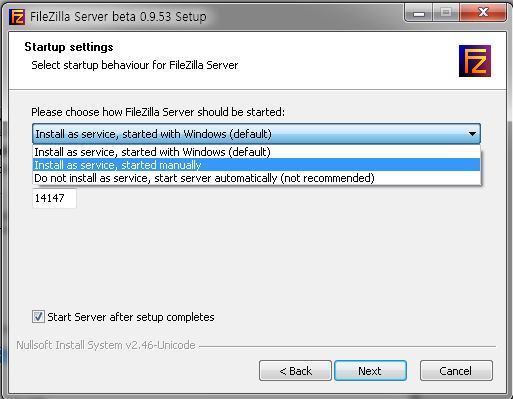Click the startup type combo box field

click(x=256, y=134)
